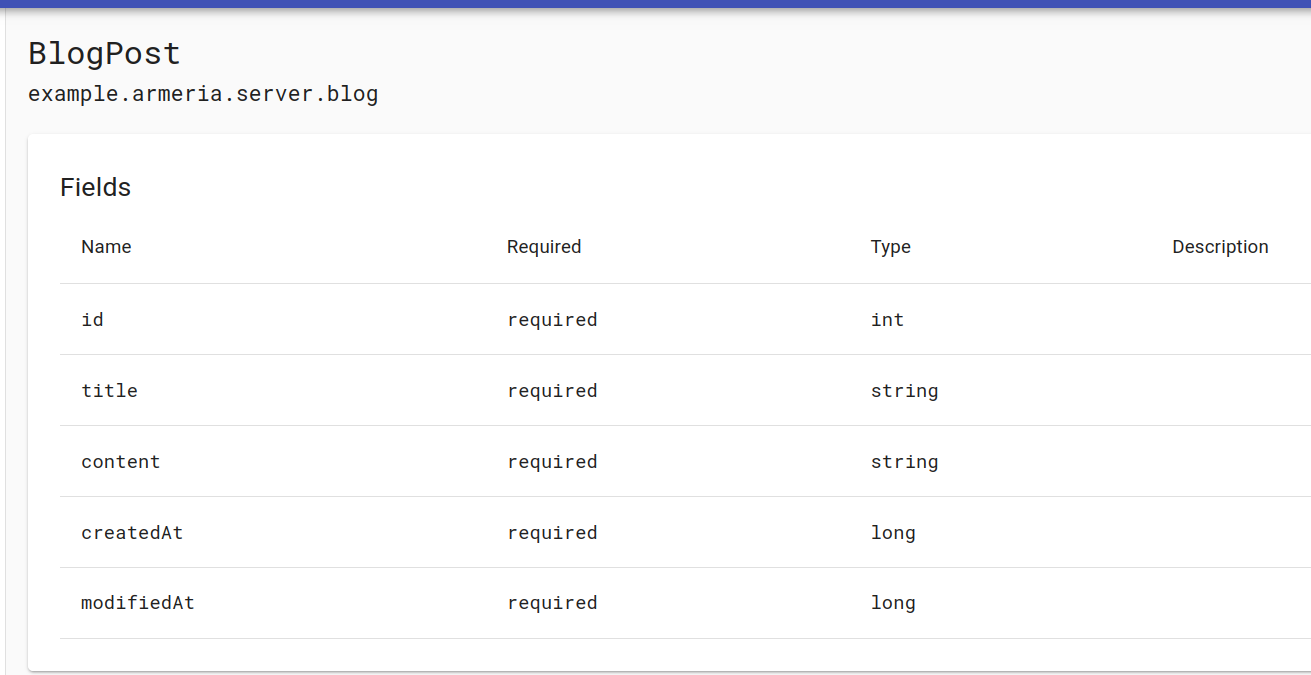Click the Name column header
The height and width of the screenshot is (675, 1311).
pyautogui.click(x=106, y=247)
